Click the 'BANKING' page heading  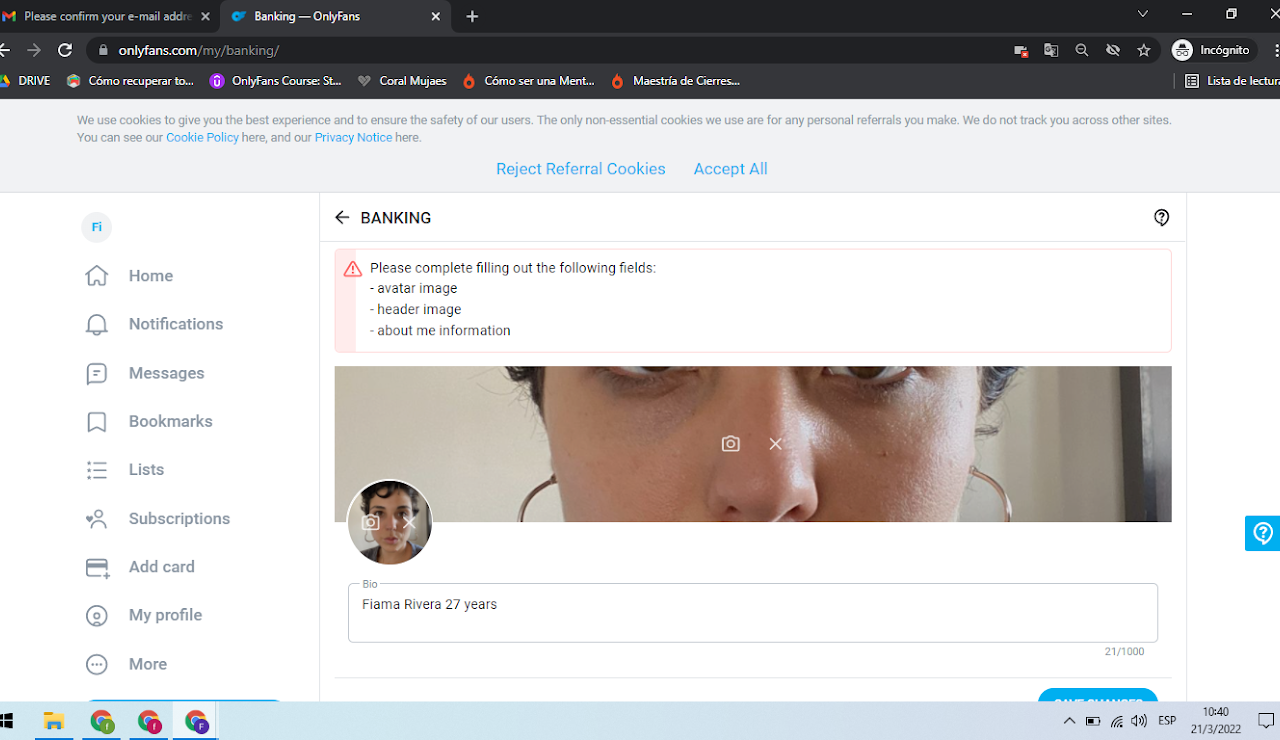[x=396, y=218]
